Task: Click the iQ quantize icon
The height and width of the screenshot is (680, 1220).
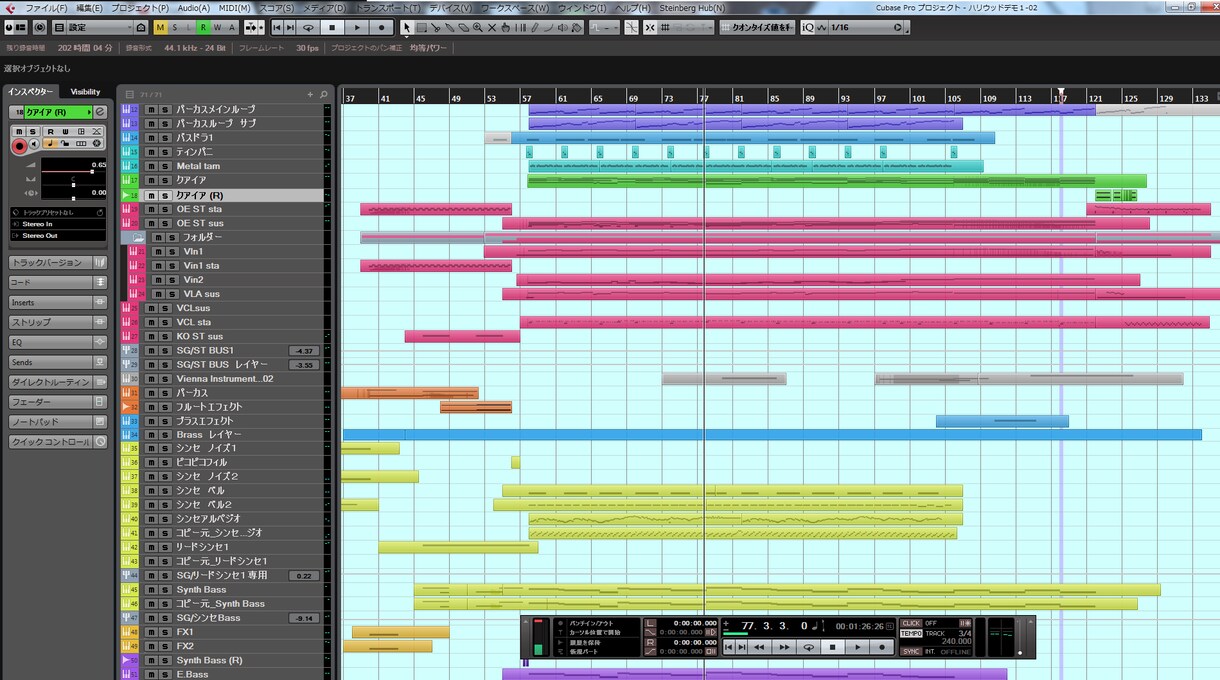Action: coord(807,27)
